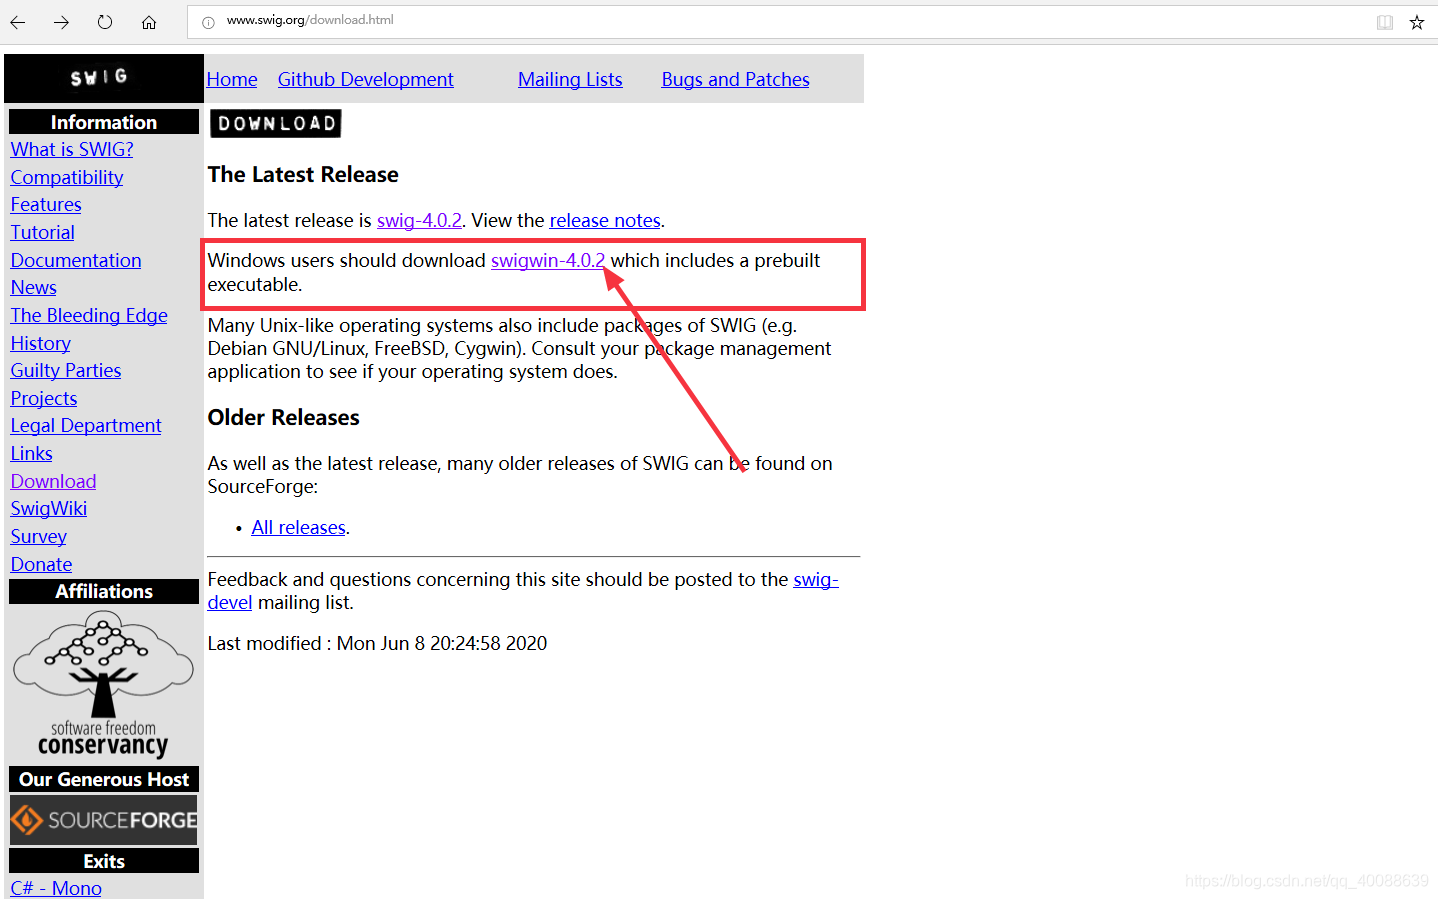
Task: Click the Older Releases heading
Action: [283, 417]
